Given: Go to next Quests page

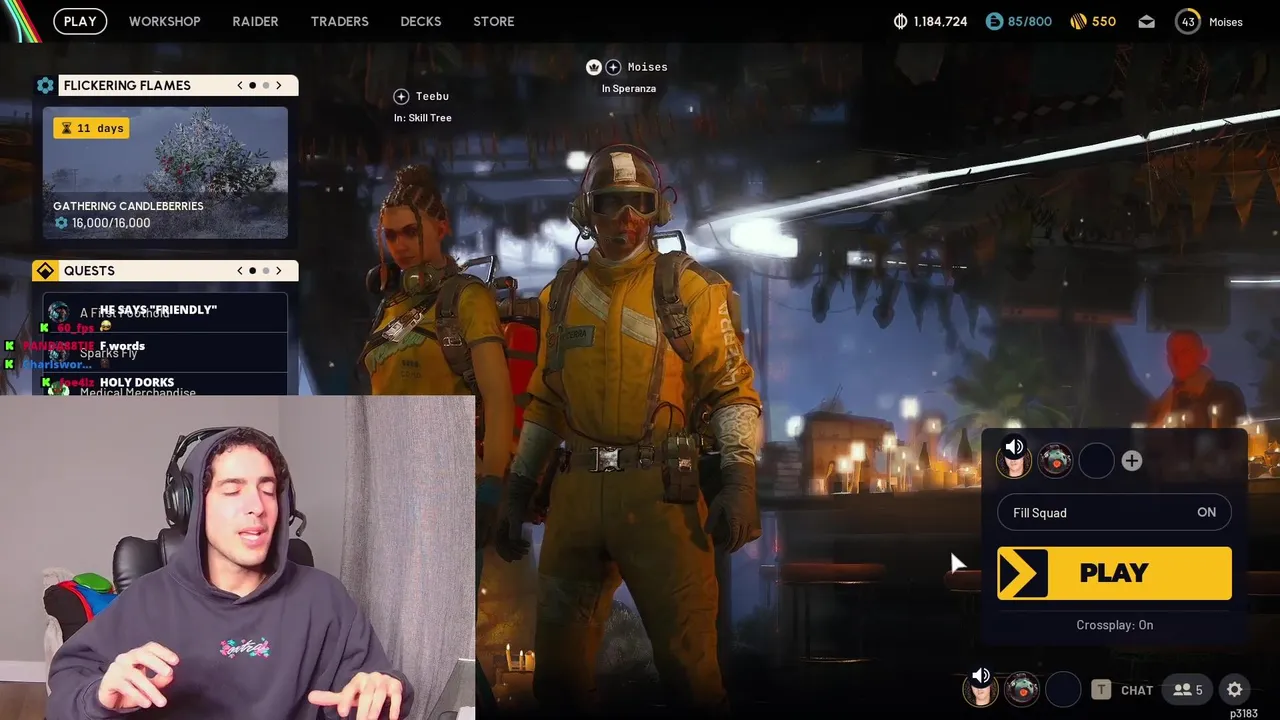Looking at the screenshot, I should (279, 270).
